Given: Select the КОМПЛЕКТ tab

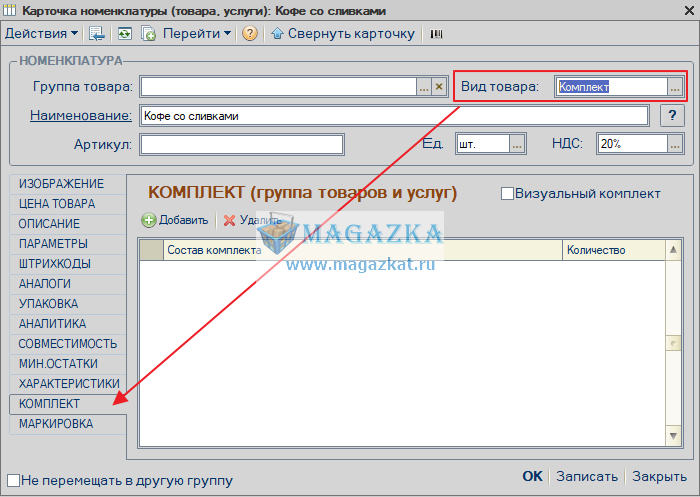Looking at the screenshot, I should pyautogui.click(x=68, y=404).
